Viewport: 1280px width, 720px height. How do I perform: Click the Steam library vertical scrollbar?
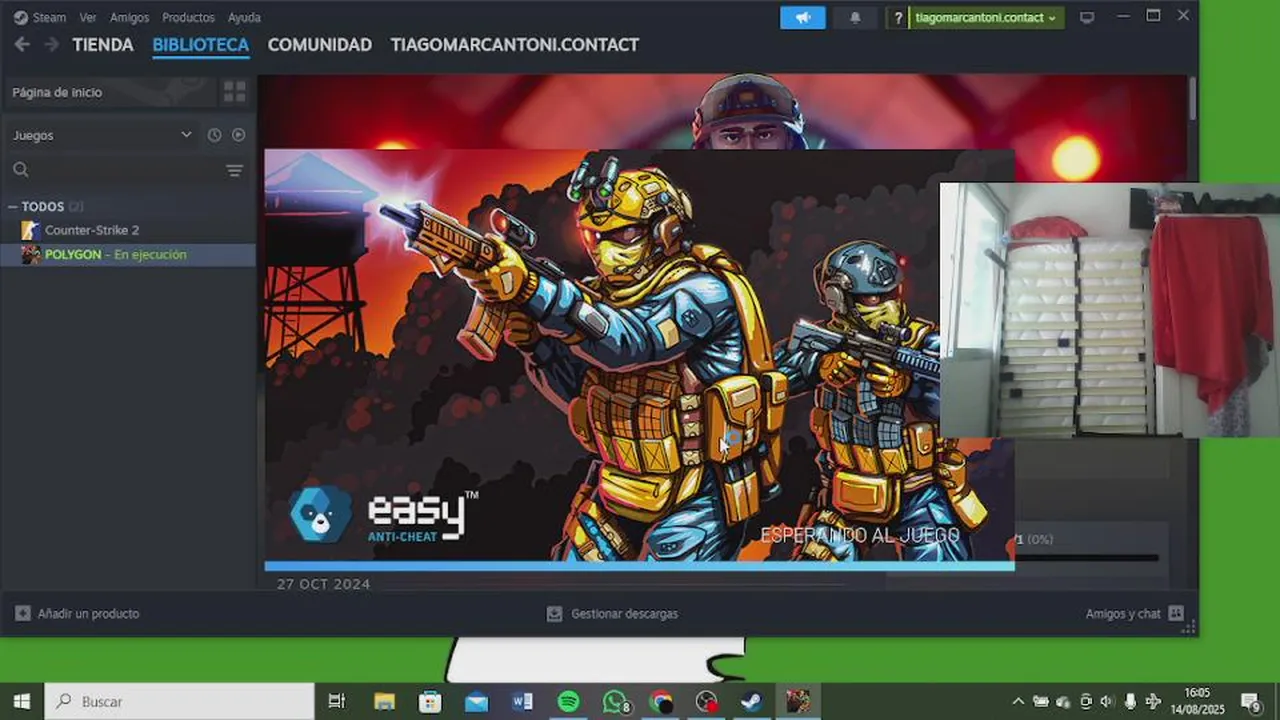[1192, 100]
